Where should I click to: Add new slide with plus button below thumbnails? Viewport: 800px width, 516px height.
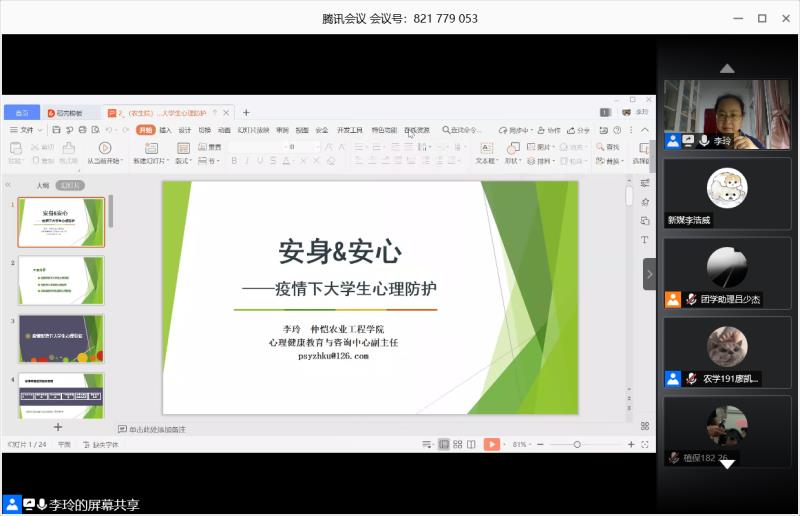(x=58, y=427)
